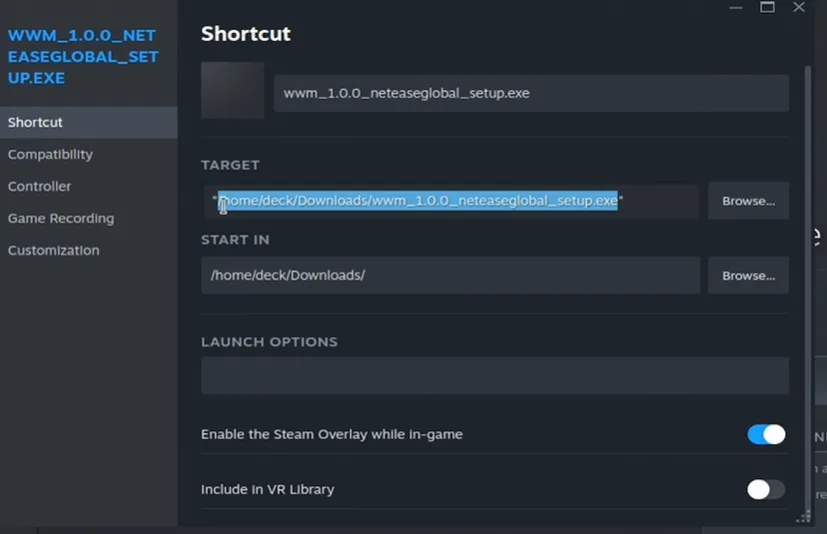Open the Shortcut settings tab
Image resolution: width=827 pixels, height=534 pixels.
(x=35, y=122)
